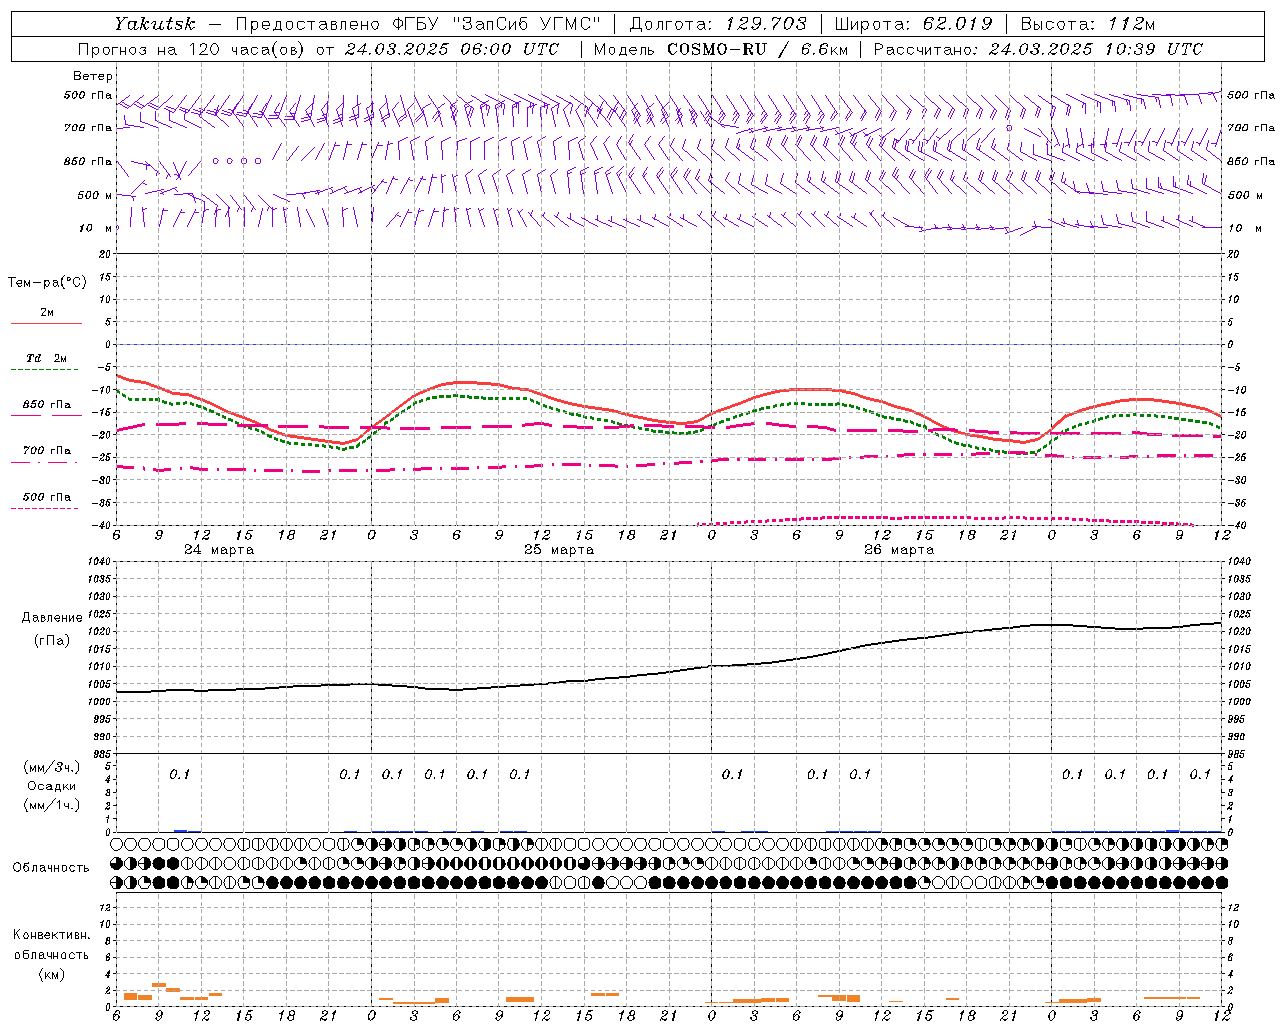Click the 'Осадки' precipitation label

(52, 786)
